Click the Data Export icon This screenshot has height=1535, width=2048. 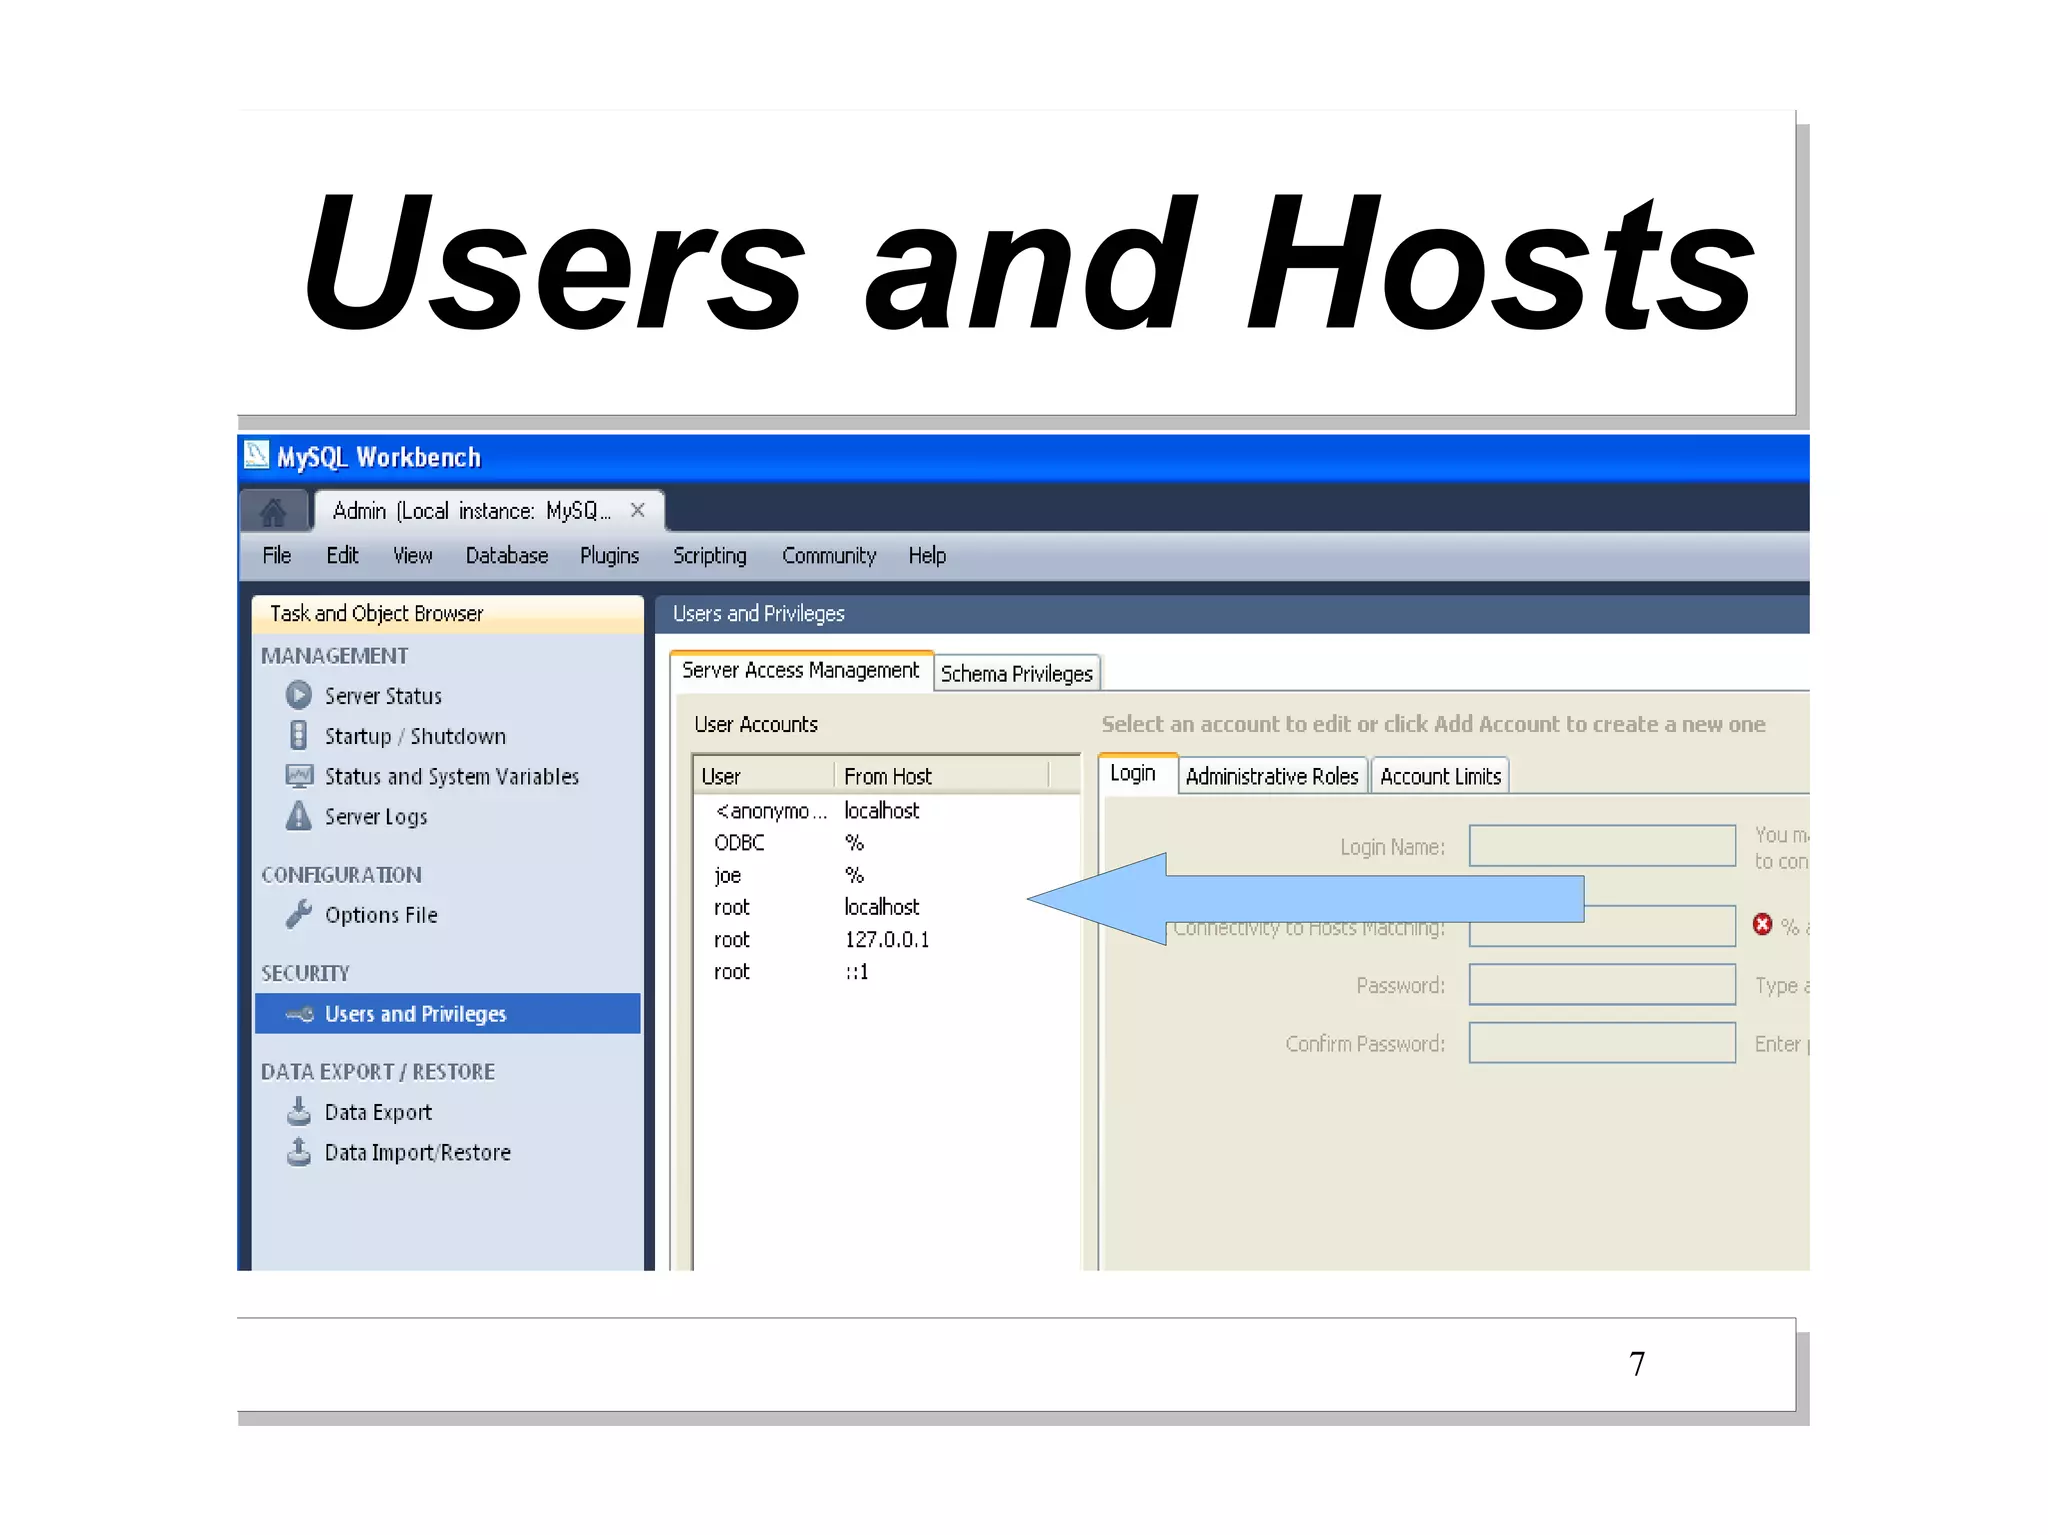coord(298,1111)
